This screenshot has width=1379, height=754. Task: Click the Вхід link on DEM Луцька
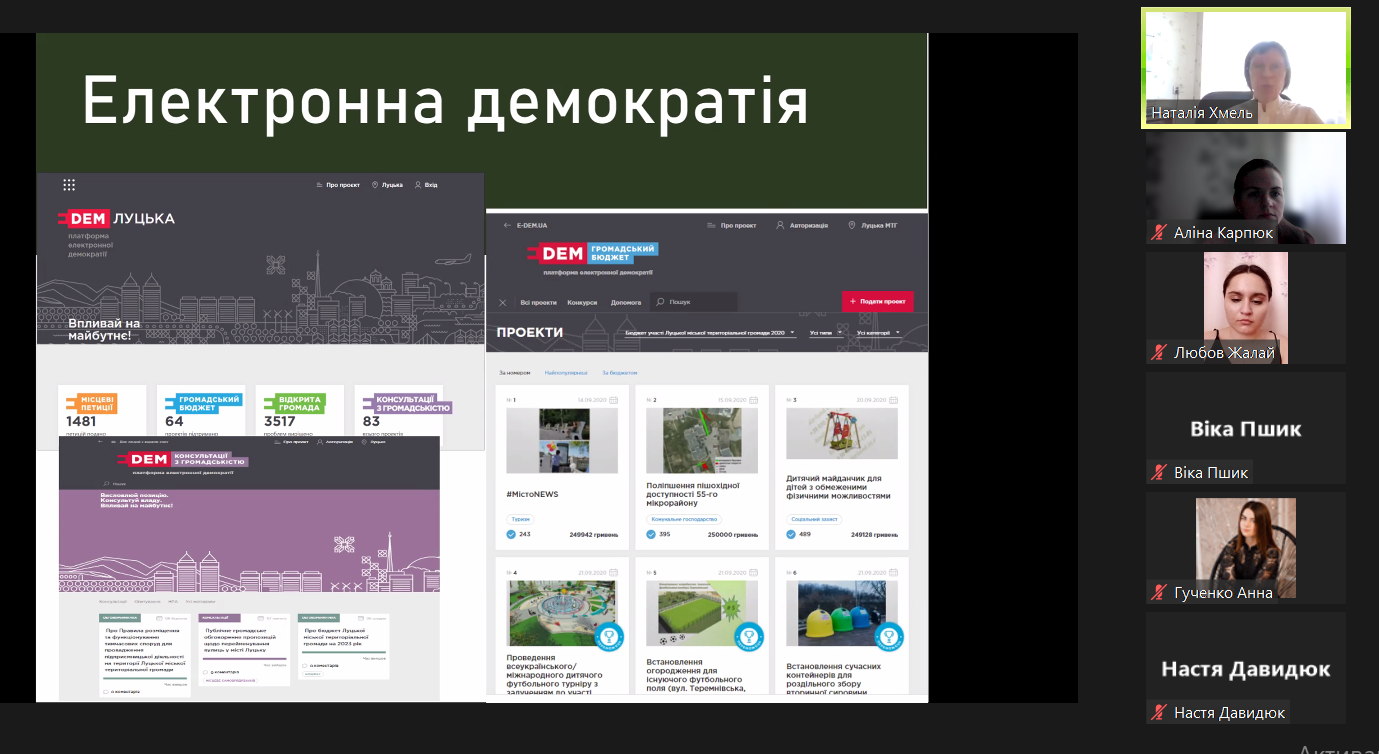431,185
